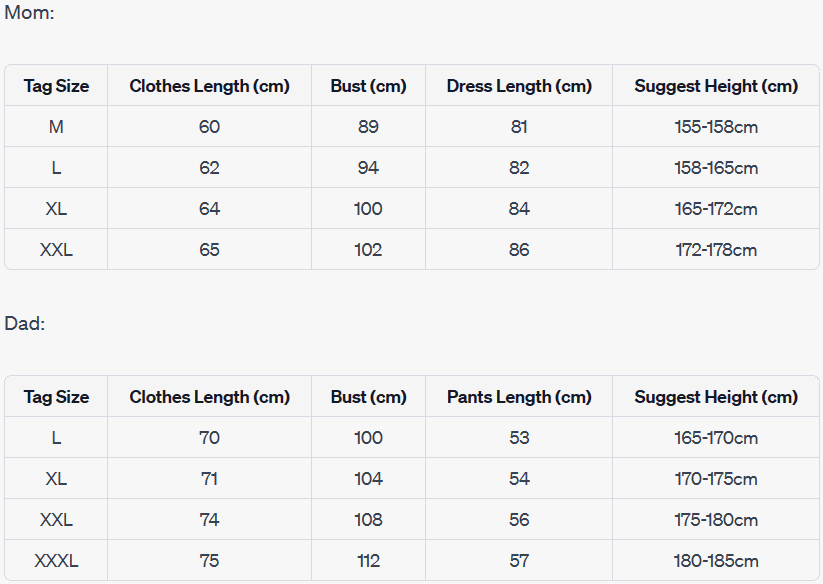Click the Mom table Dress Length header

(519, 86)
